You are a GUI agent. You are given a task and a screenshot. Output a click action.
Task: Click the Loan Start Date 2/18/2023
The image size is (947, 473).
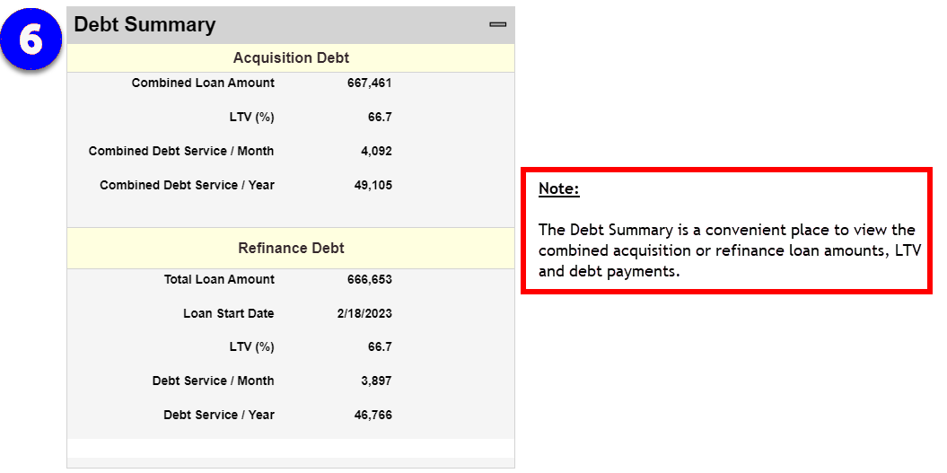pos(365,313)
